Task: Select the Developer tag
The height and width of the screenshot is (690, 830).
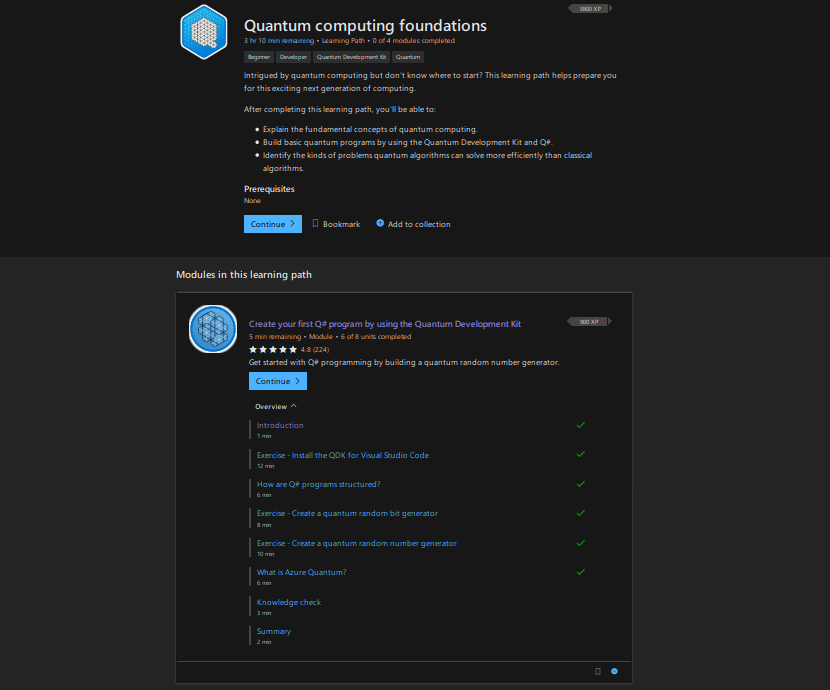Action: click(x=293, y=57)
